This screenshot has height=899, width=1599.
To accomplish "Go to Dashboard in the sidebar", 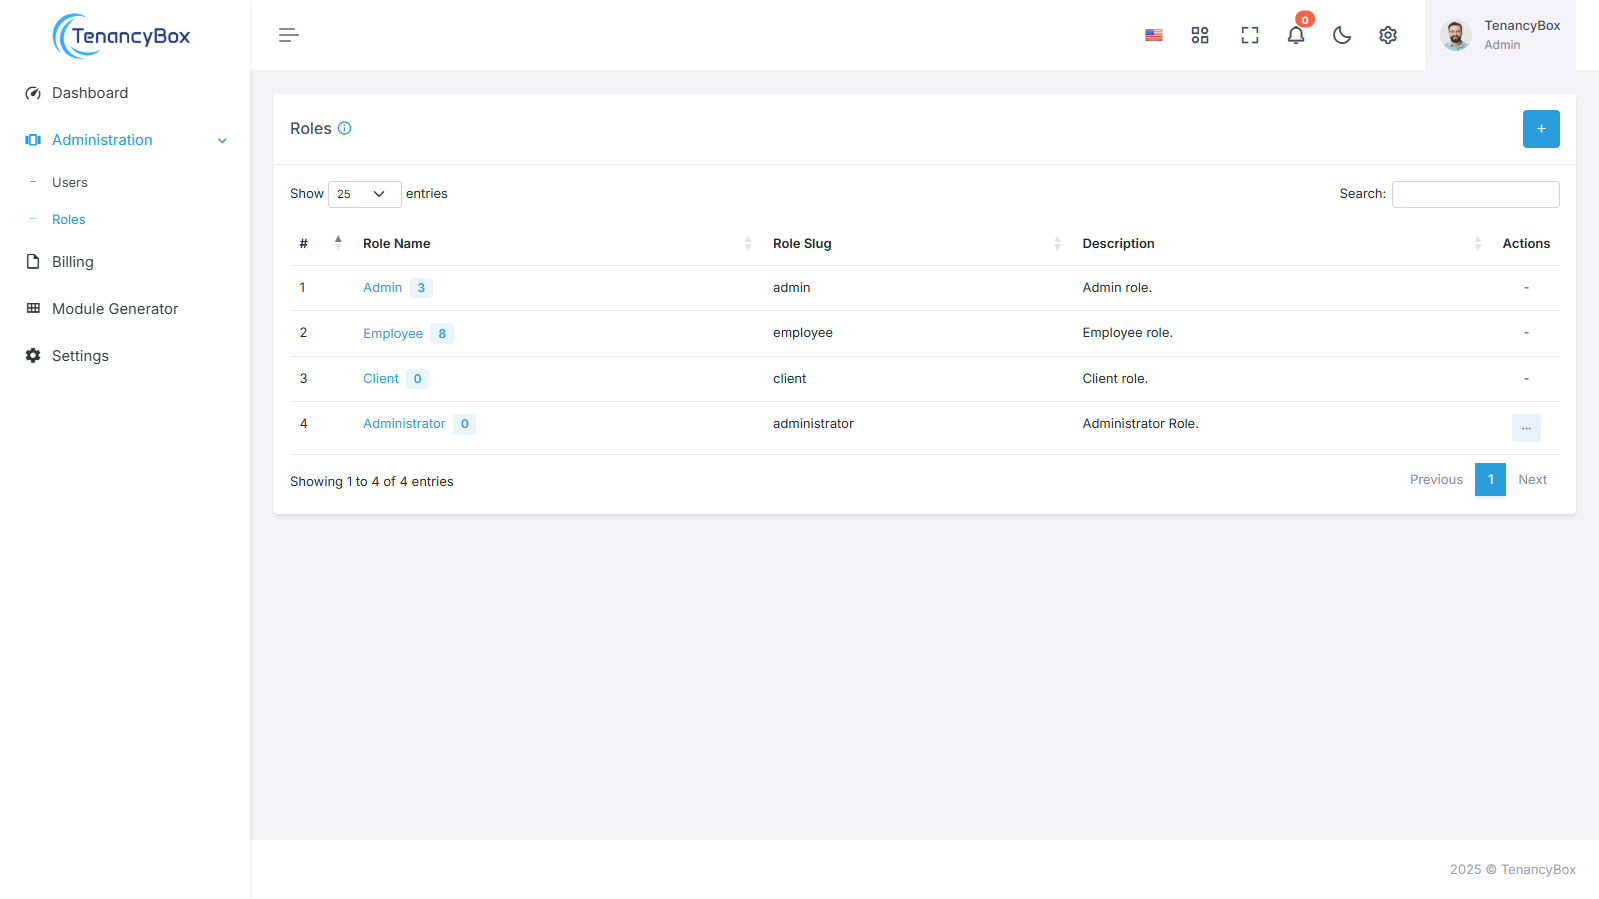I will [90, 93].
